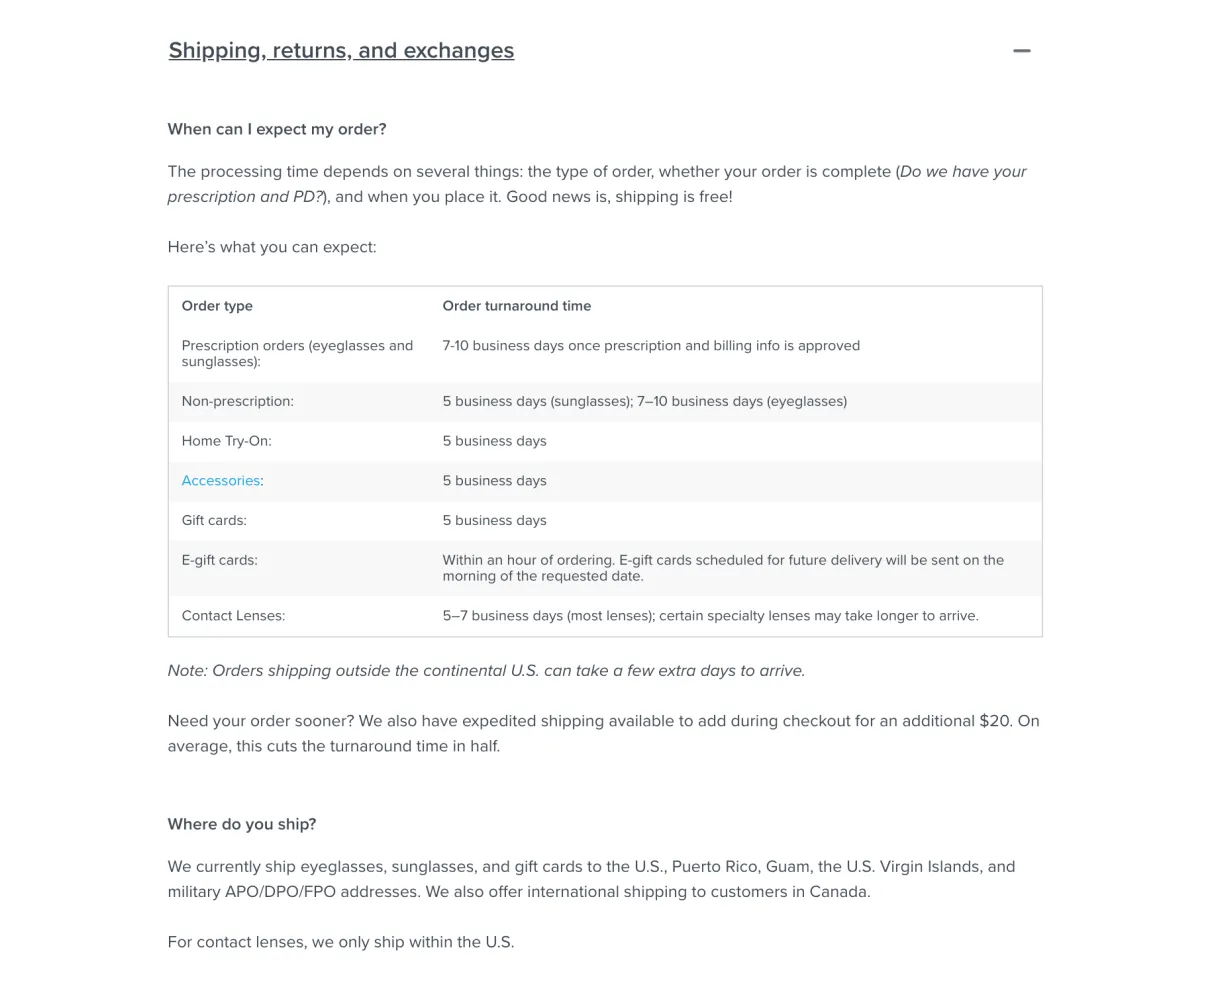This screenshot has height=1001, width=1220.
Task: Click the Non-prescription table row
Action: pos(605,401)
